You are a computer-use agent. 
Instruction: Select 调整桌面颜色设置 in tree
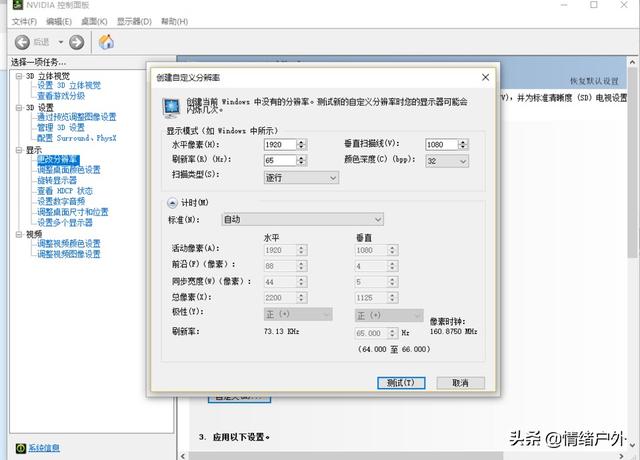(69, 170)
